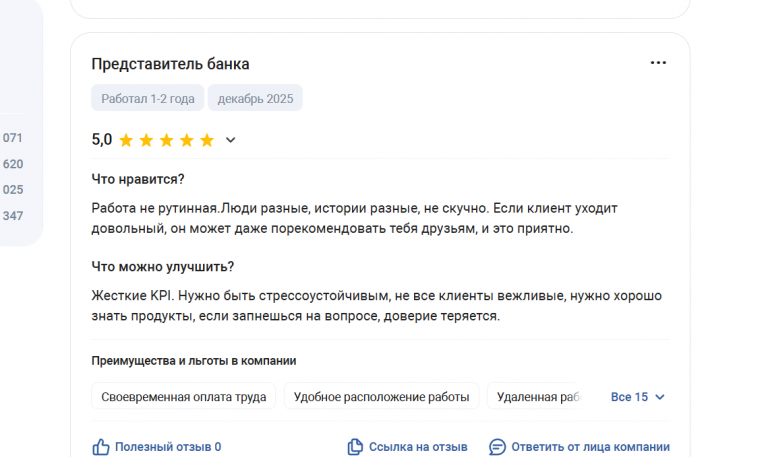The height and width of the screenshot is (457, 768).
Task: Click the декабрь 2025 date badge
Action: pos(255,97)
